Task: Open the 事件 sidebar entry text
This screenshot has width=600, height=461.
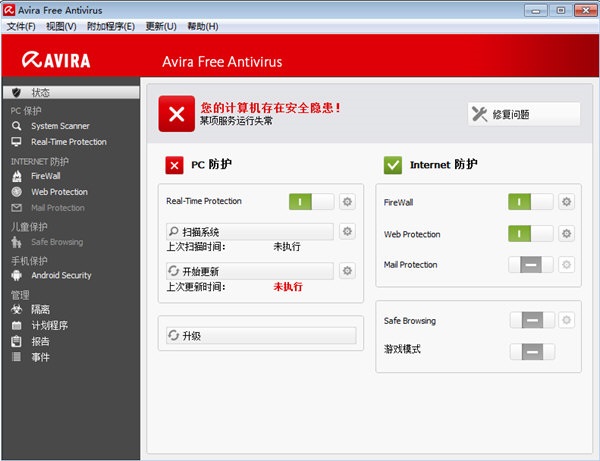Action: (x=41, y=357)
